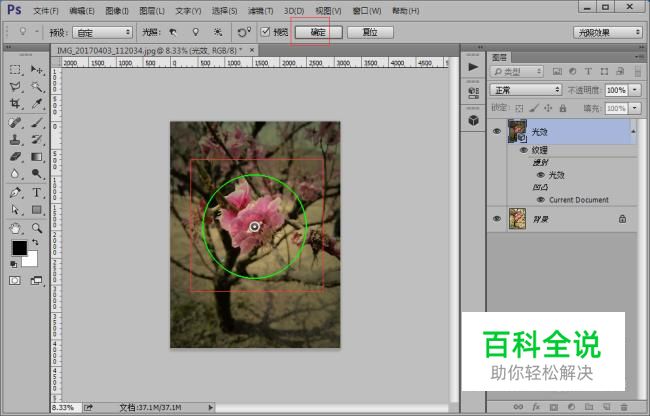
Task: Change the screen mode
Action: 36,281
